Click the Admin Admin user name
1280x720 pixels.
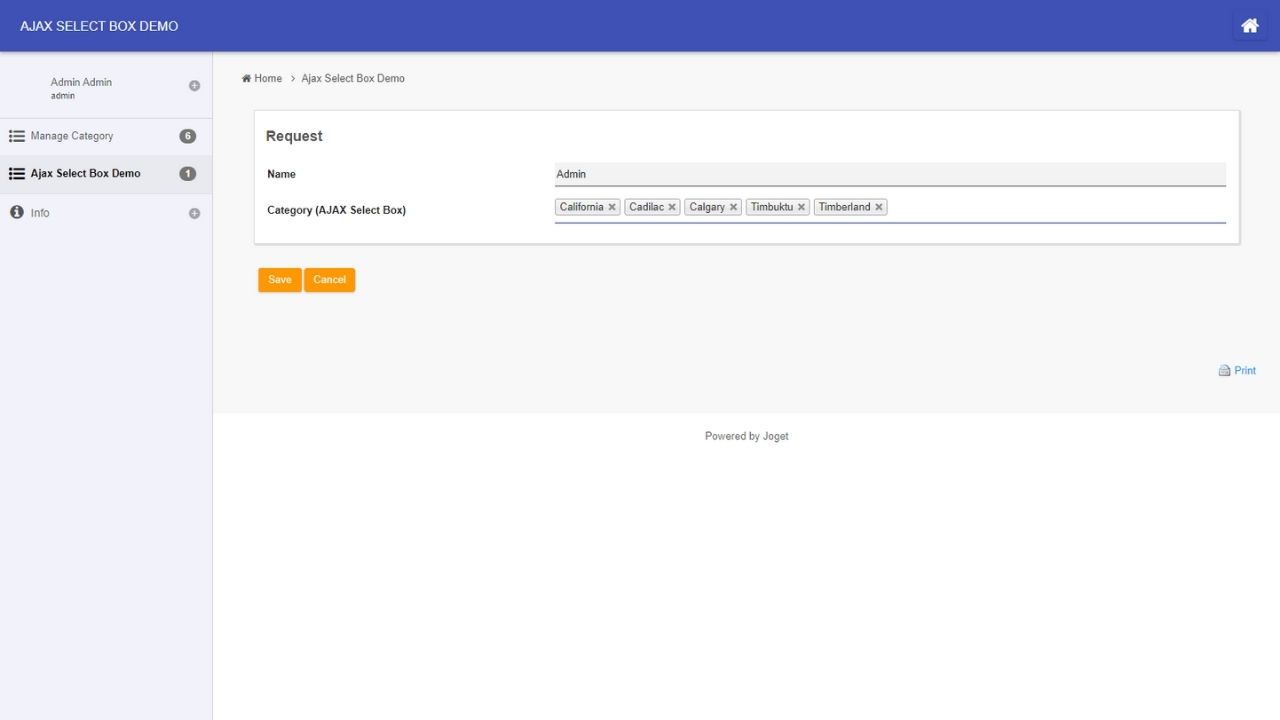click(x=81, y=82)
